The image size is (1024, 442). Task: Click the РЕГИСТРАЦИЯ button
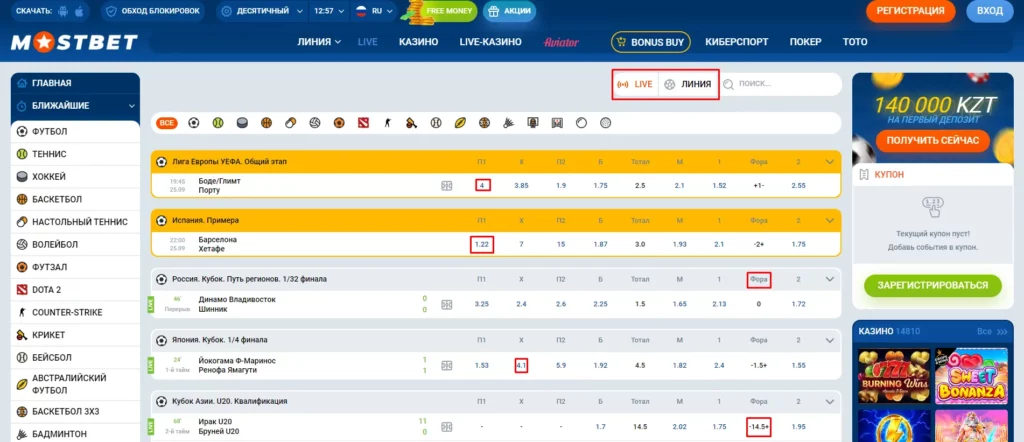click(x=910, y=11)
